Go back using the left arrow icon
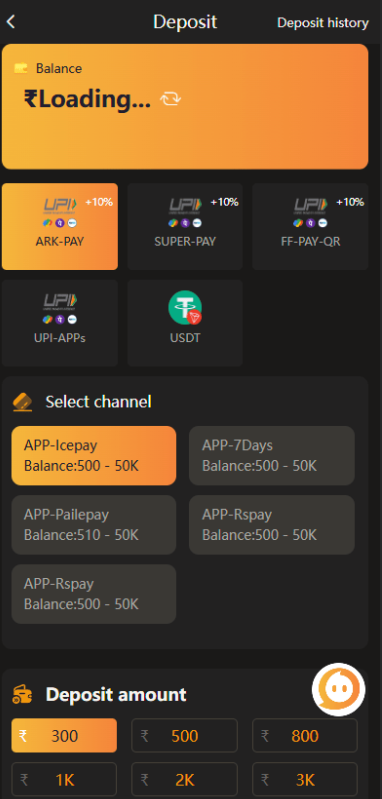Screen dimensions: 382x799 click(11, 22)
